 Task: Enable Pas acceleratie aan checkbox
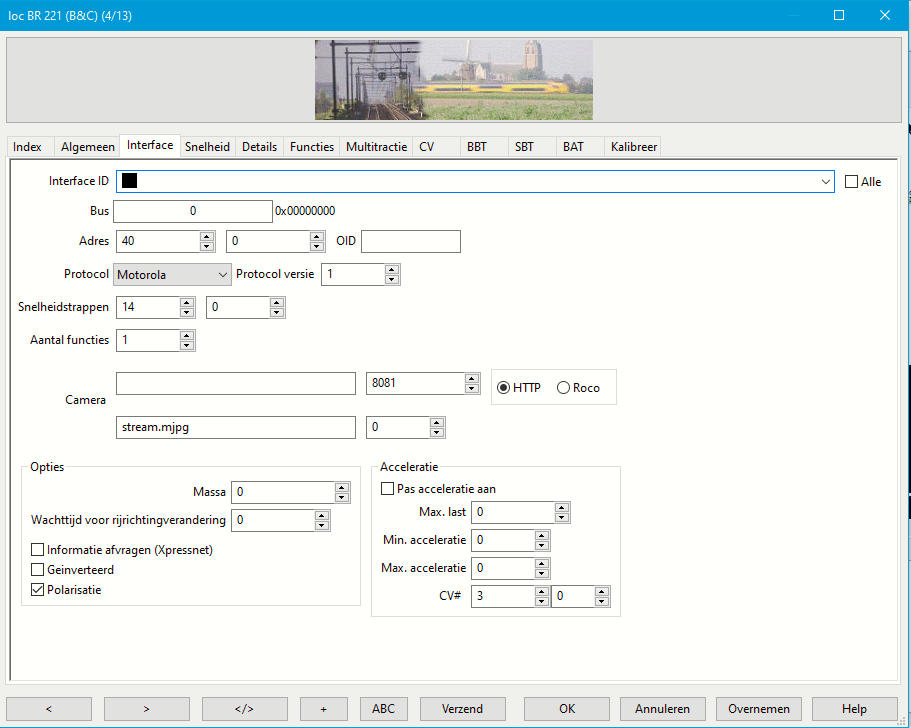[x=388, y=489]
